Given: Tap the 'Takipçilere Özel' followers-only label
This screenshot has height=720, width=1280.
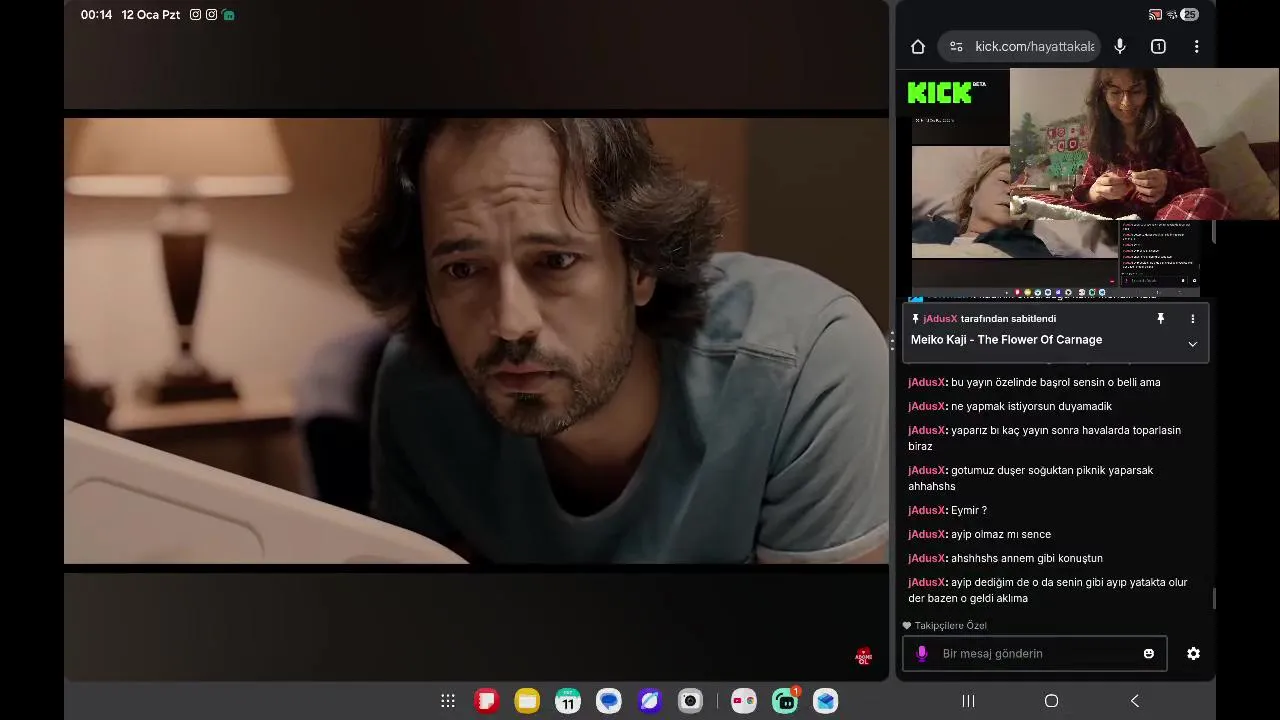Looking at the screenshot, I should [945, 625].
